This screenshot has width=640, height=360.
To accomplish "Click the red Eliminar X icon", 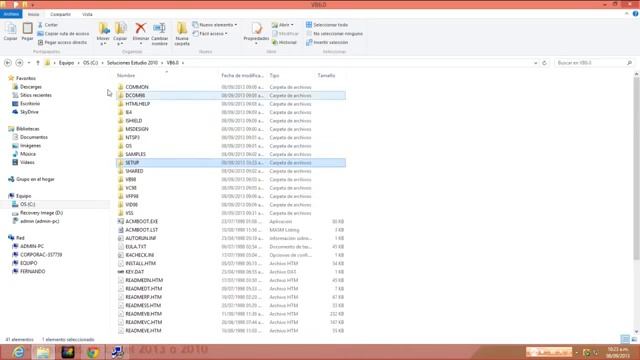I will (141, 28).
